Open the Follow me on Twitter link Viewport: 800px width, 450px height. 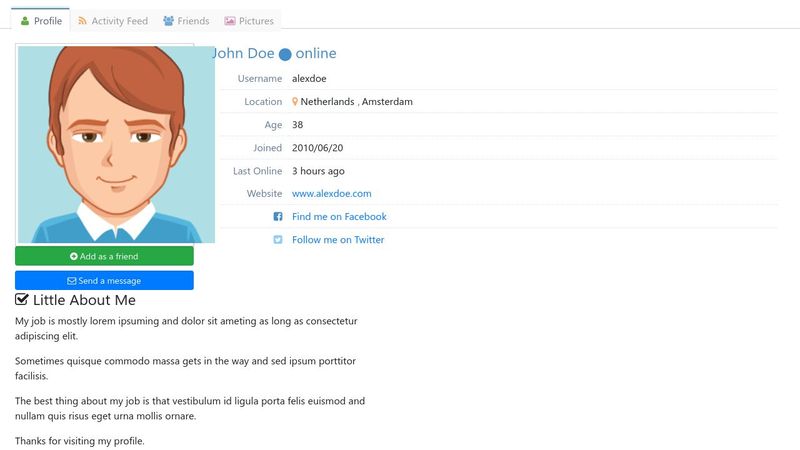click(x=338, y=239)
